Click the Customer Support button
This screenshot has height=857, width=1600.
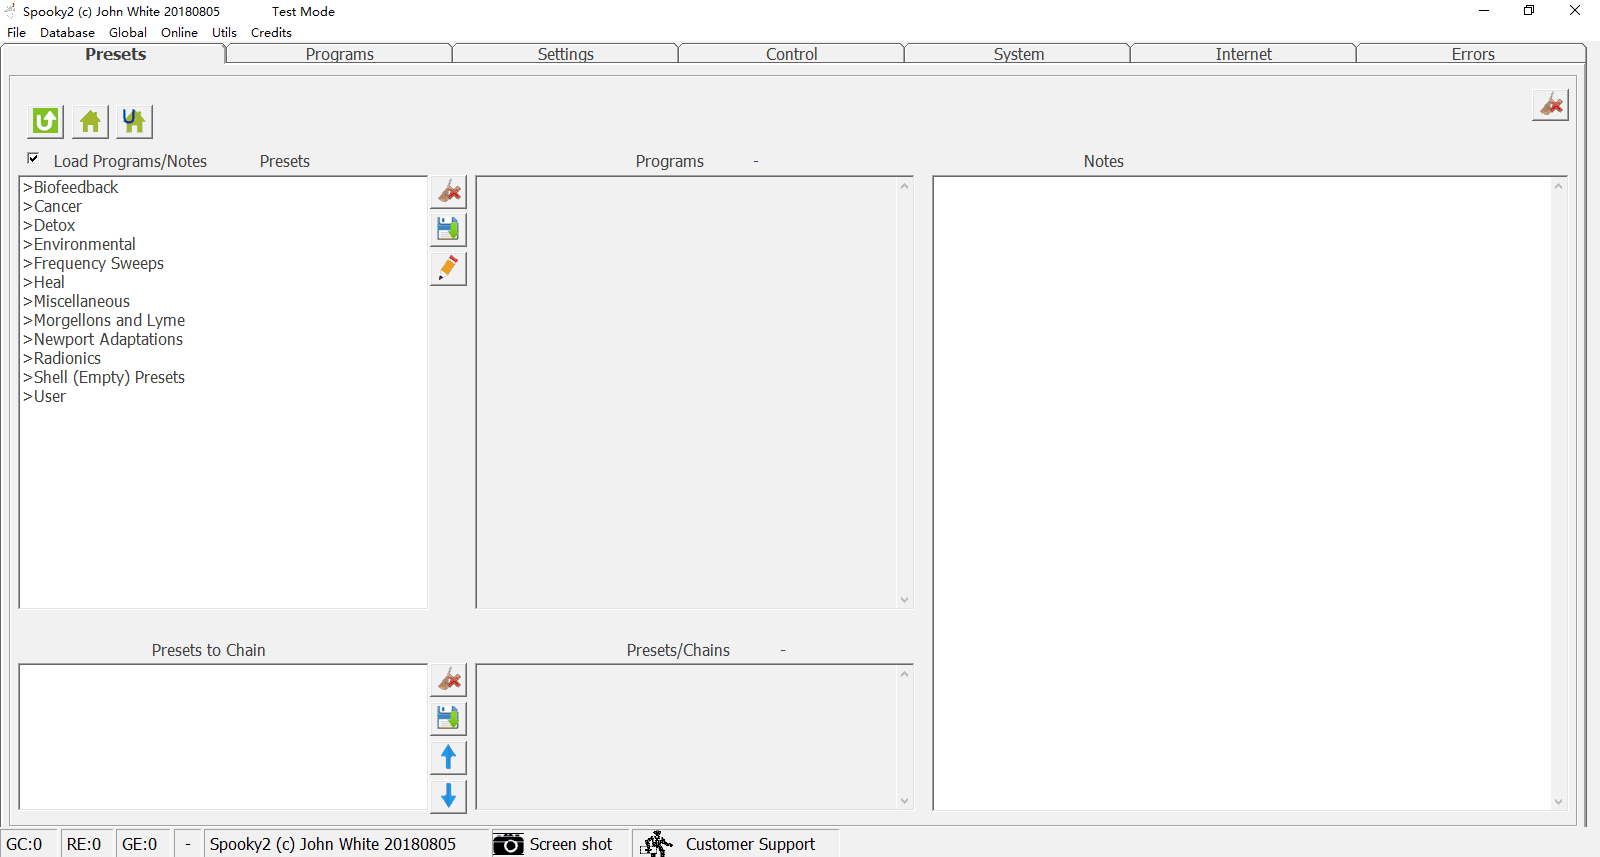click(735, 844)
